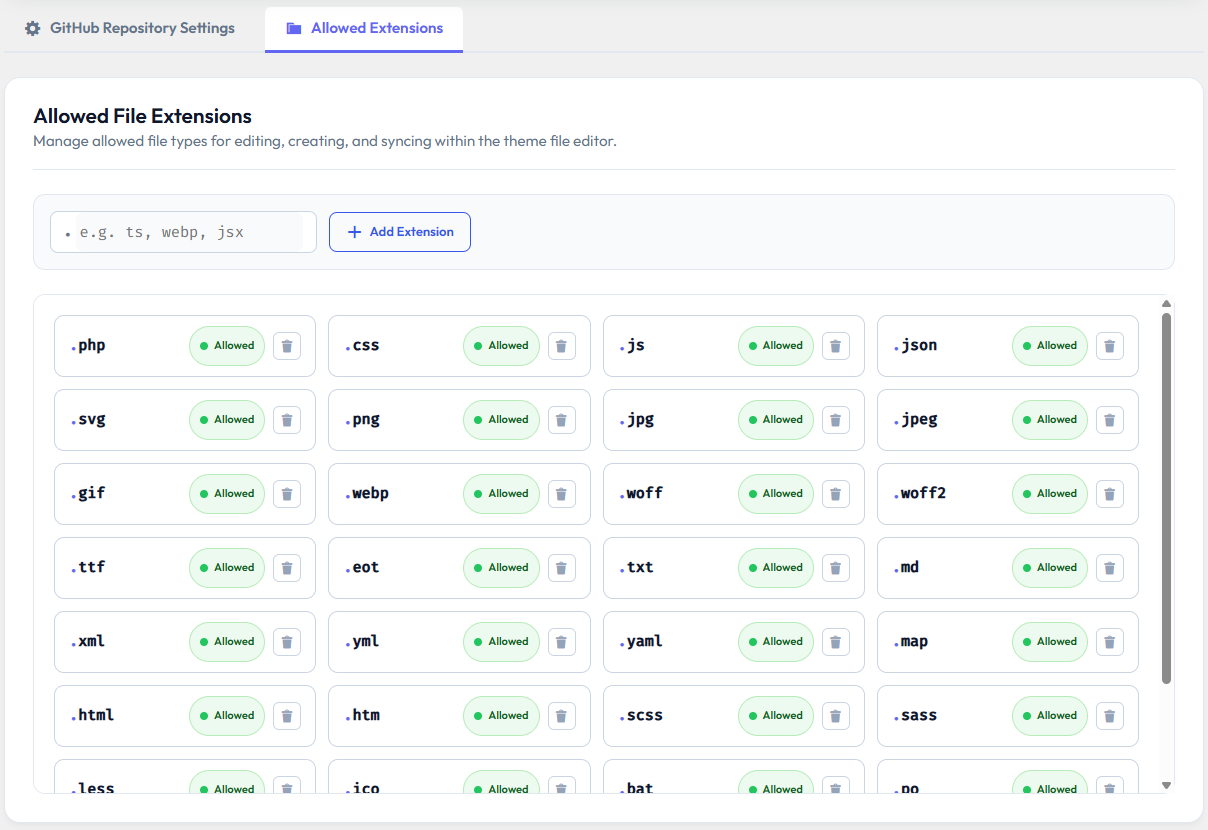The height and width of the screenshot is (830, 1208).
Task: Delete the .webp extension entry
Action: [561, 494]
